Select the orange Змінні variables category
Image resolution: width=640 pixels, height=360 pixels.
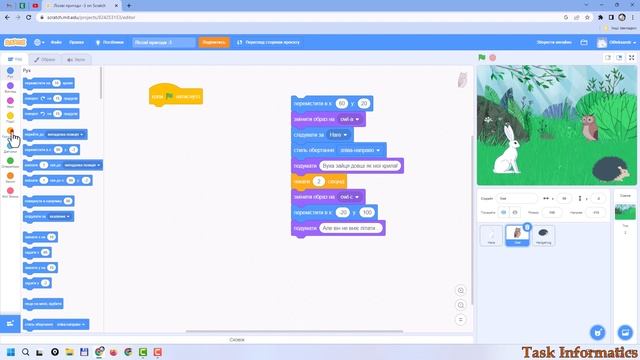tap(10, 178)
